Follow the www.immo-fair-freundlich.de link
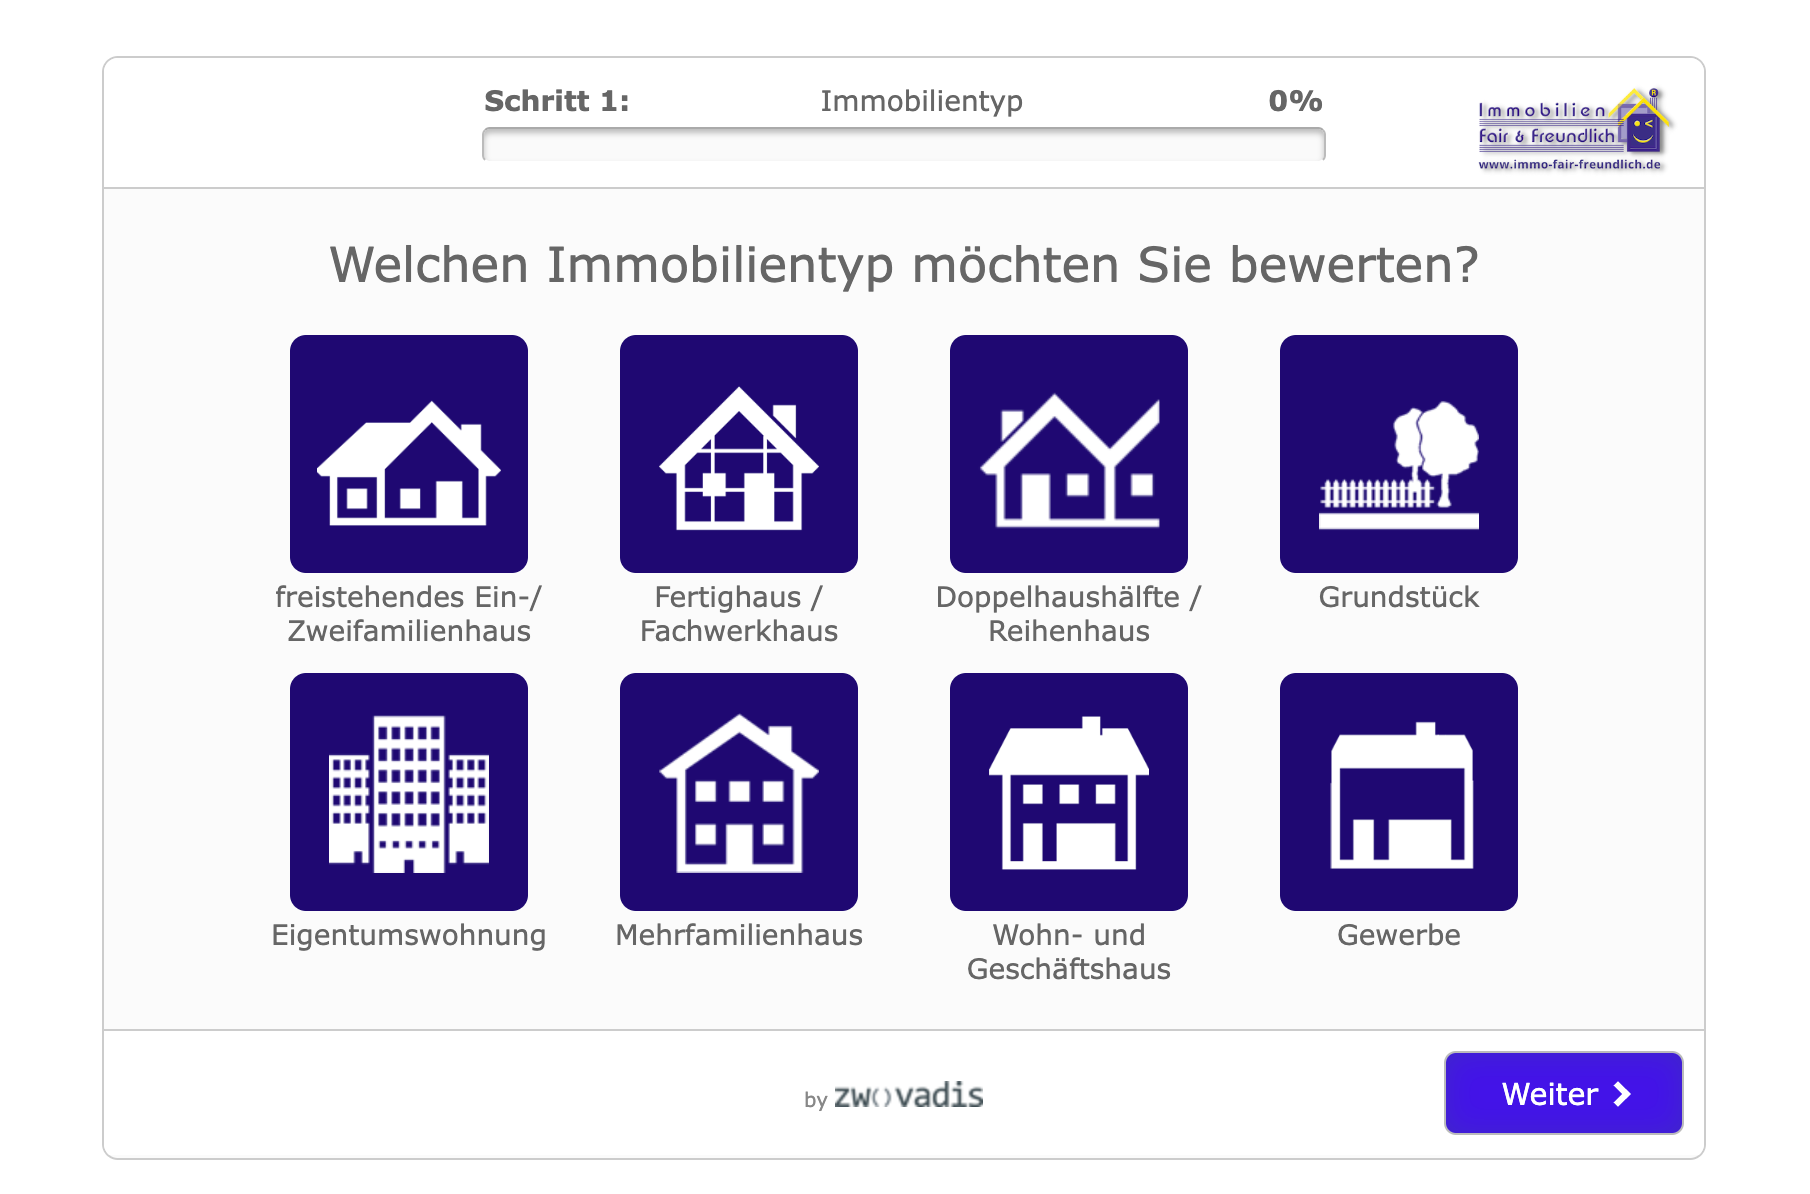The height and width of the screenshot is (1194, 1810). coord(1570,165)
